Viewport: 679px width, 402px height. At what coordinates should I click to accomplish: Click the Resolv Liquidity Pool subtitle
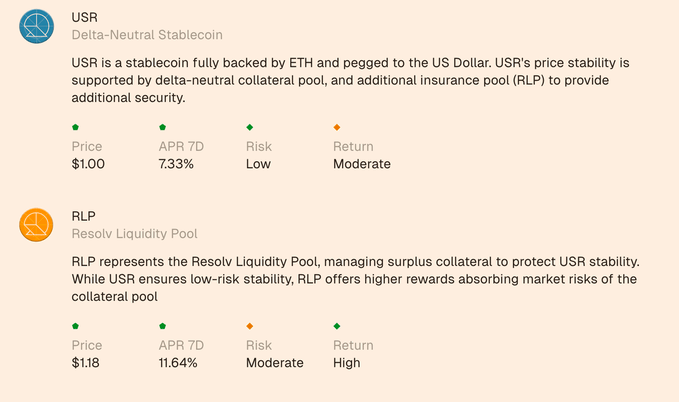(134, 234)
